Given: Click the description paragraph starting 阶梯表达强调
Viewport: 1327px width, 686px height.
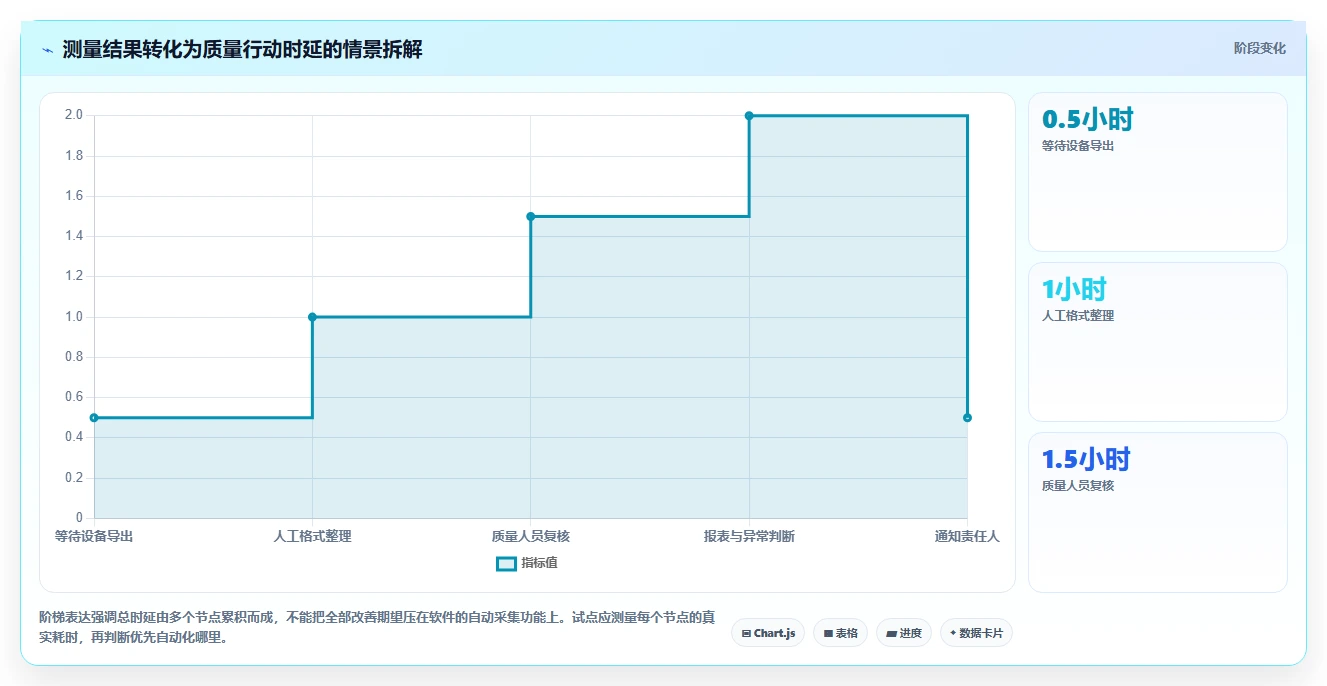Looking at the screenshot, I should (x=377, y=628).
